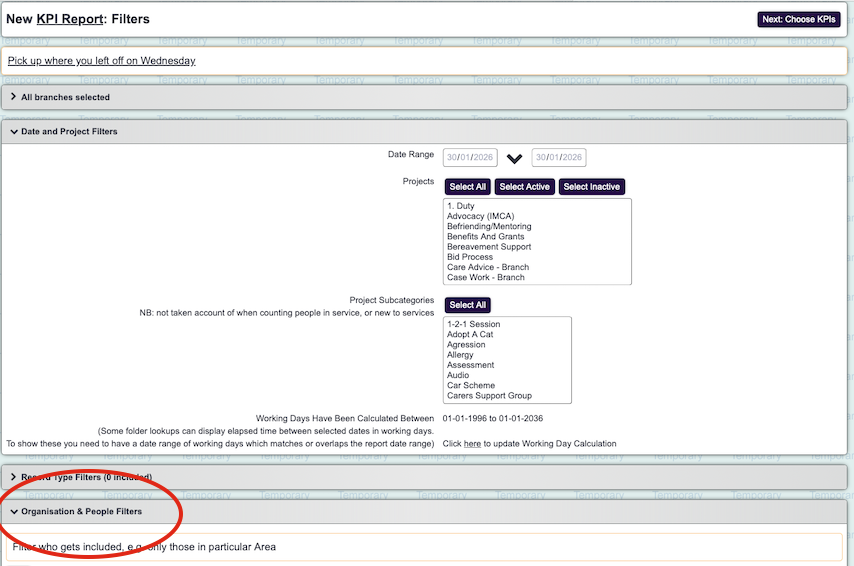The image size is (854, 566).
Task: Click the end date range field
Action: tap(558, 158)
